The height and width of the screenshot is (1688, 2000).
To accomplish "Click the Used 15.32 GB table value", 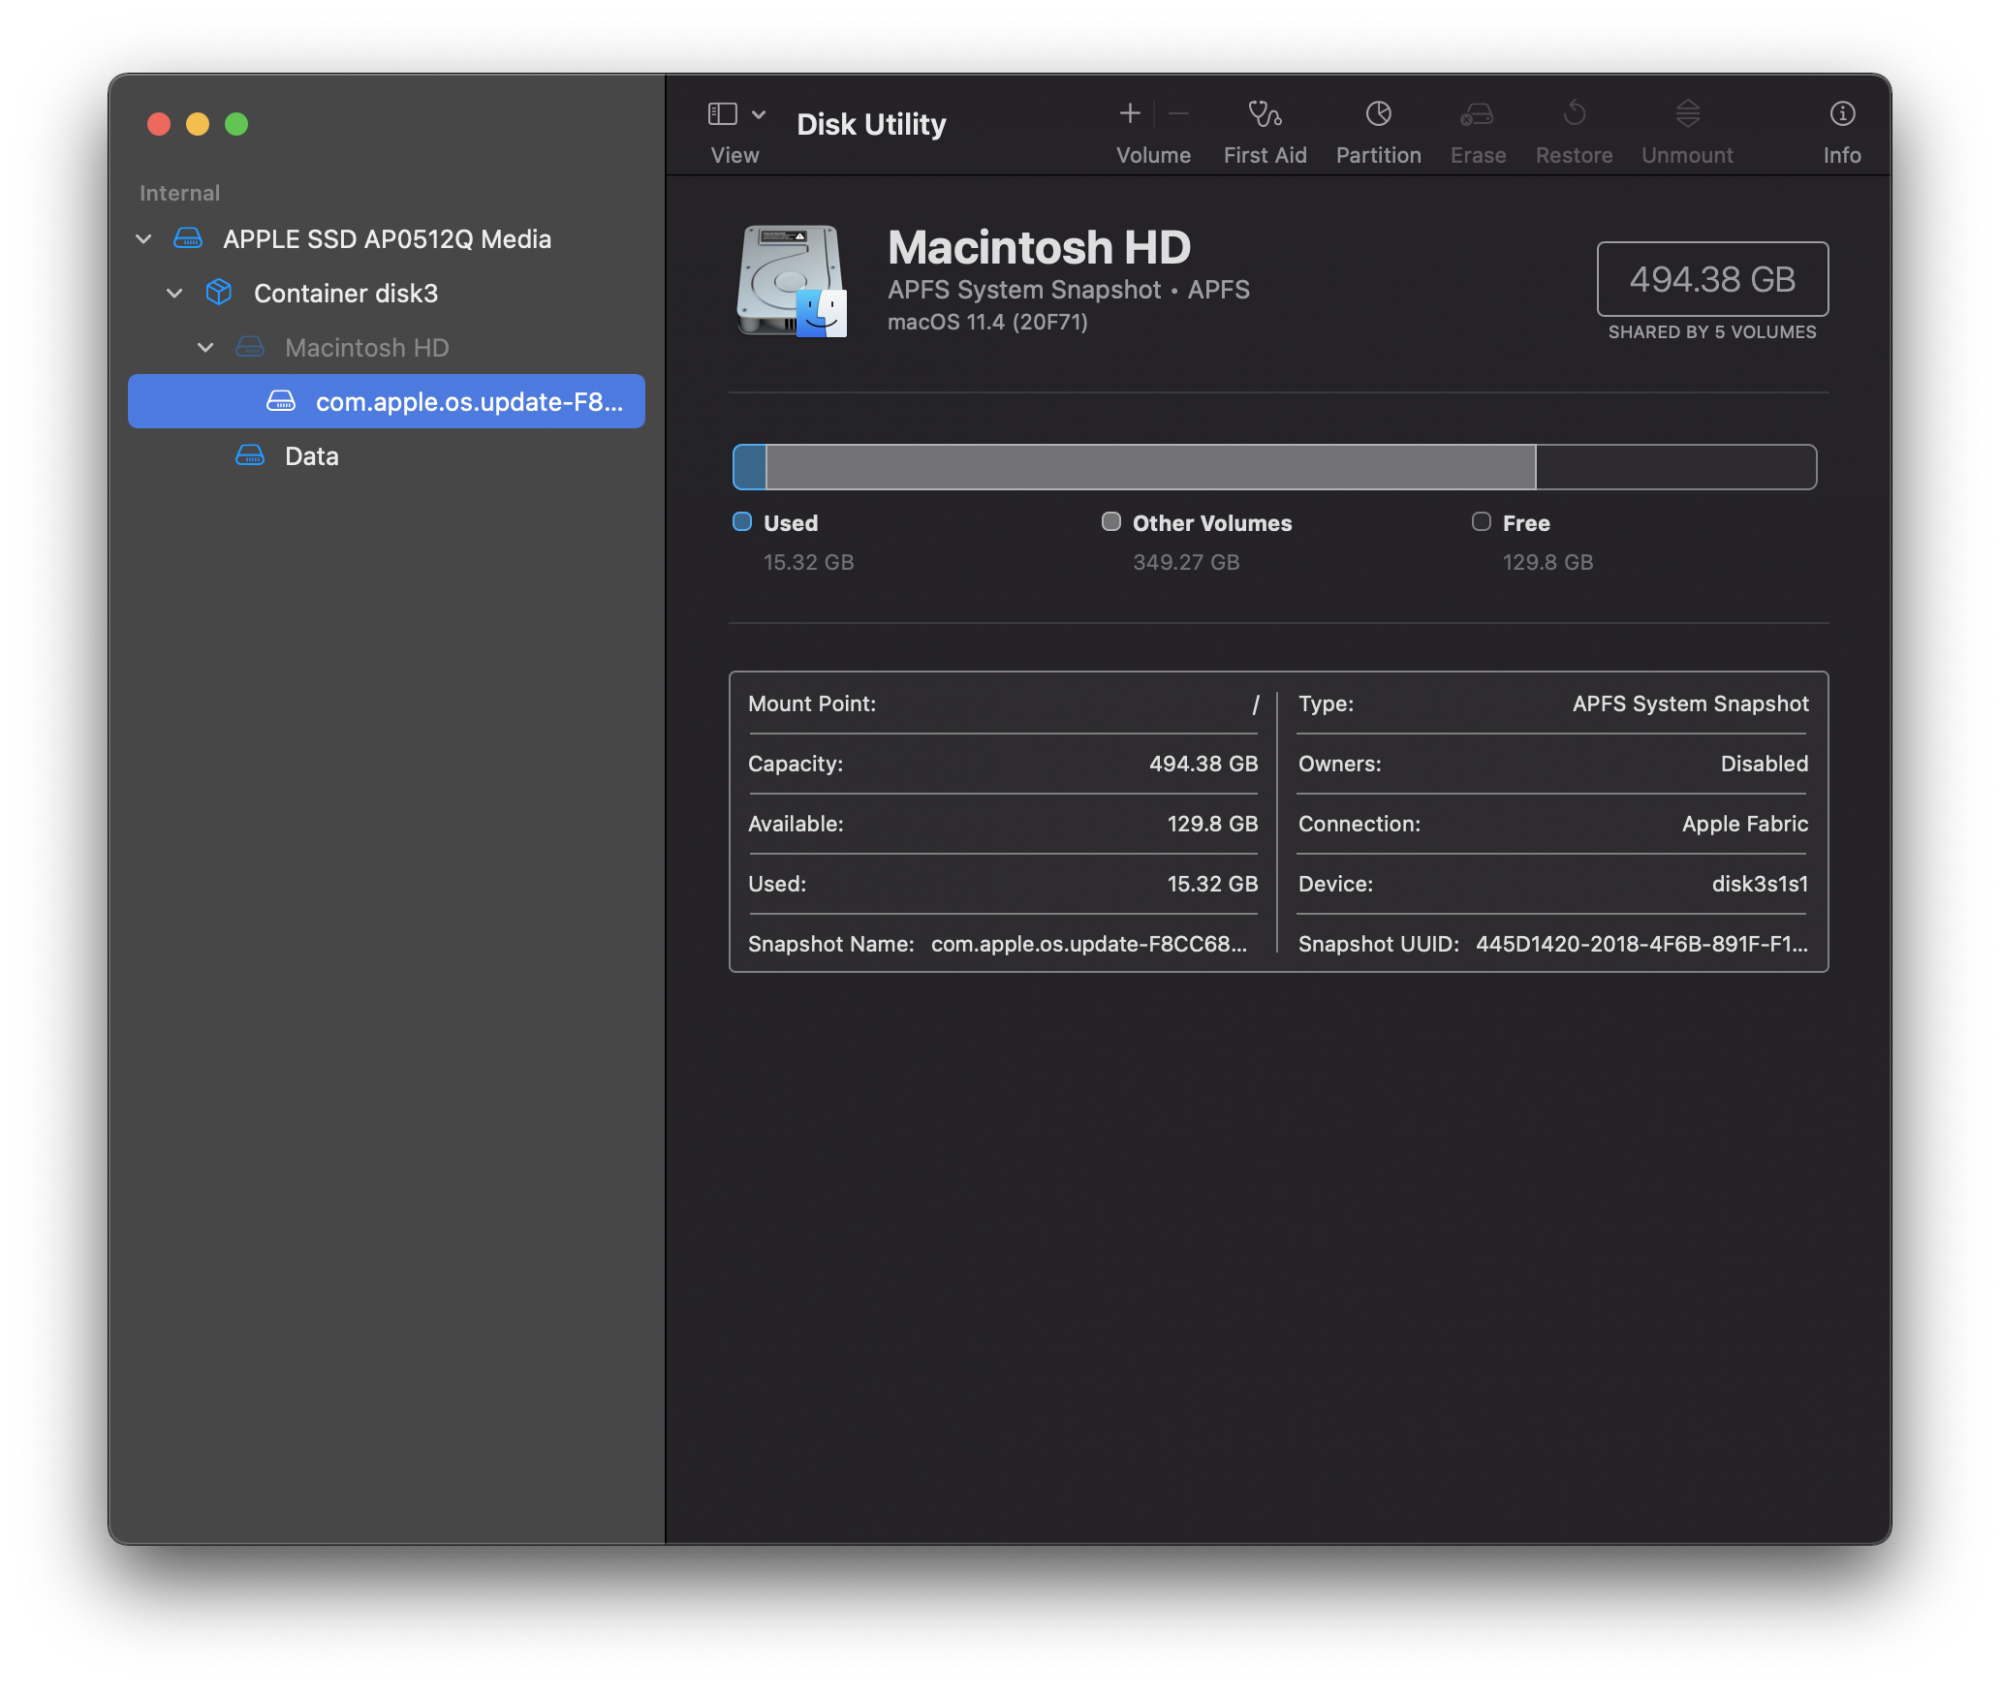I will [x=1212, y=884].
